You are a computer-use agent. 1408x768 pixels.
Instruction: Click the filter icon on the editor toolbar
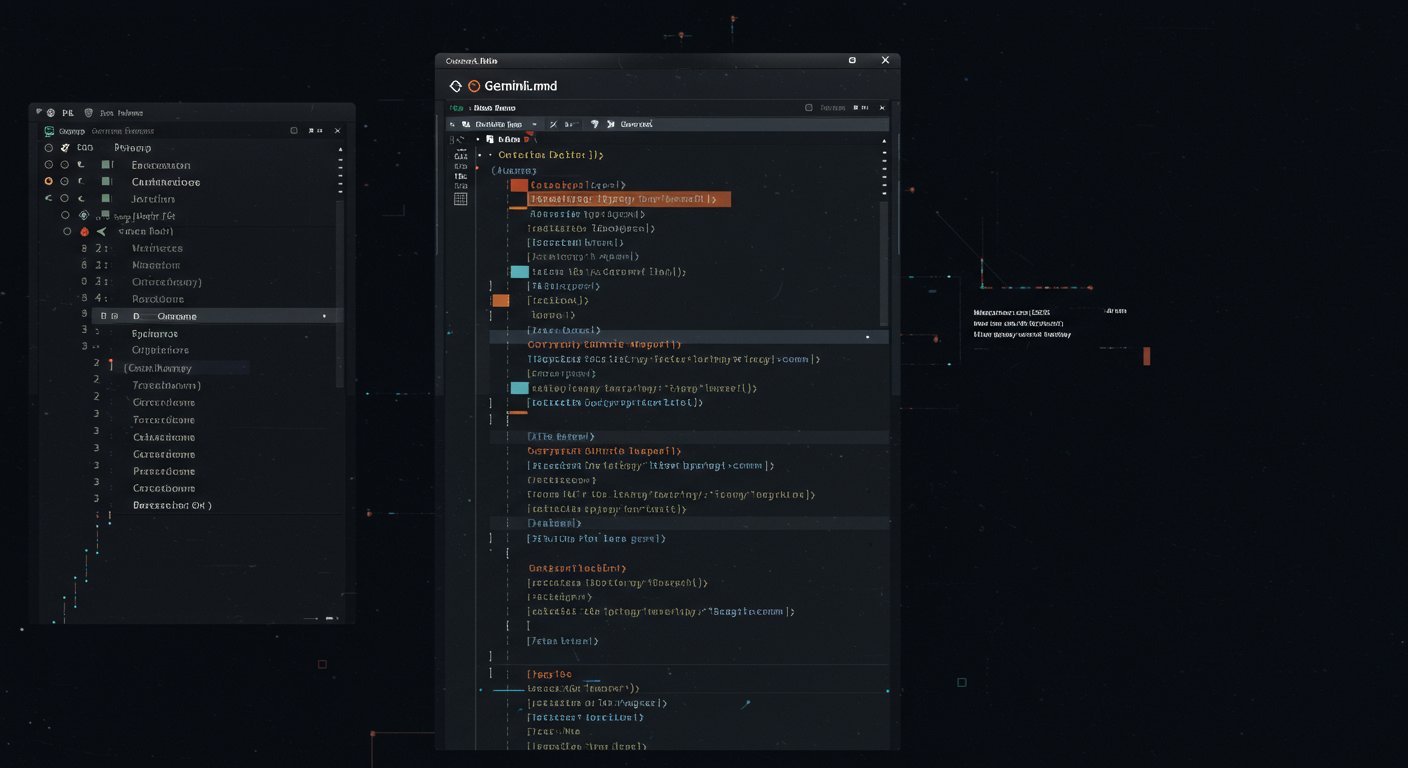pos(595,123)
